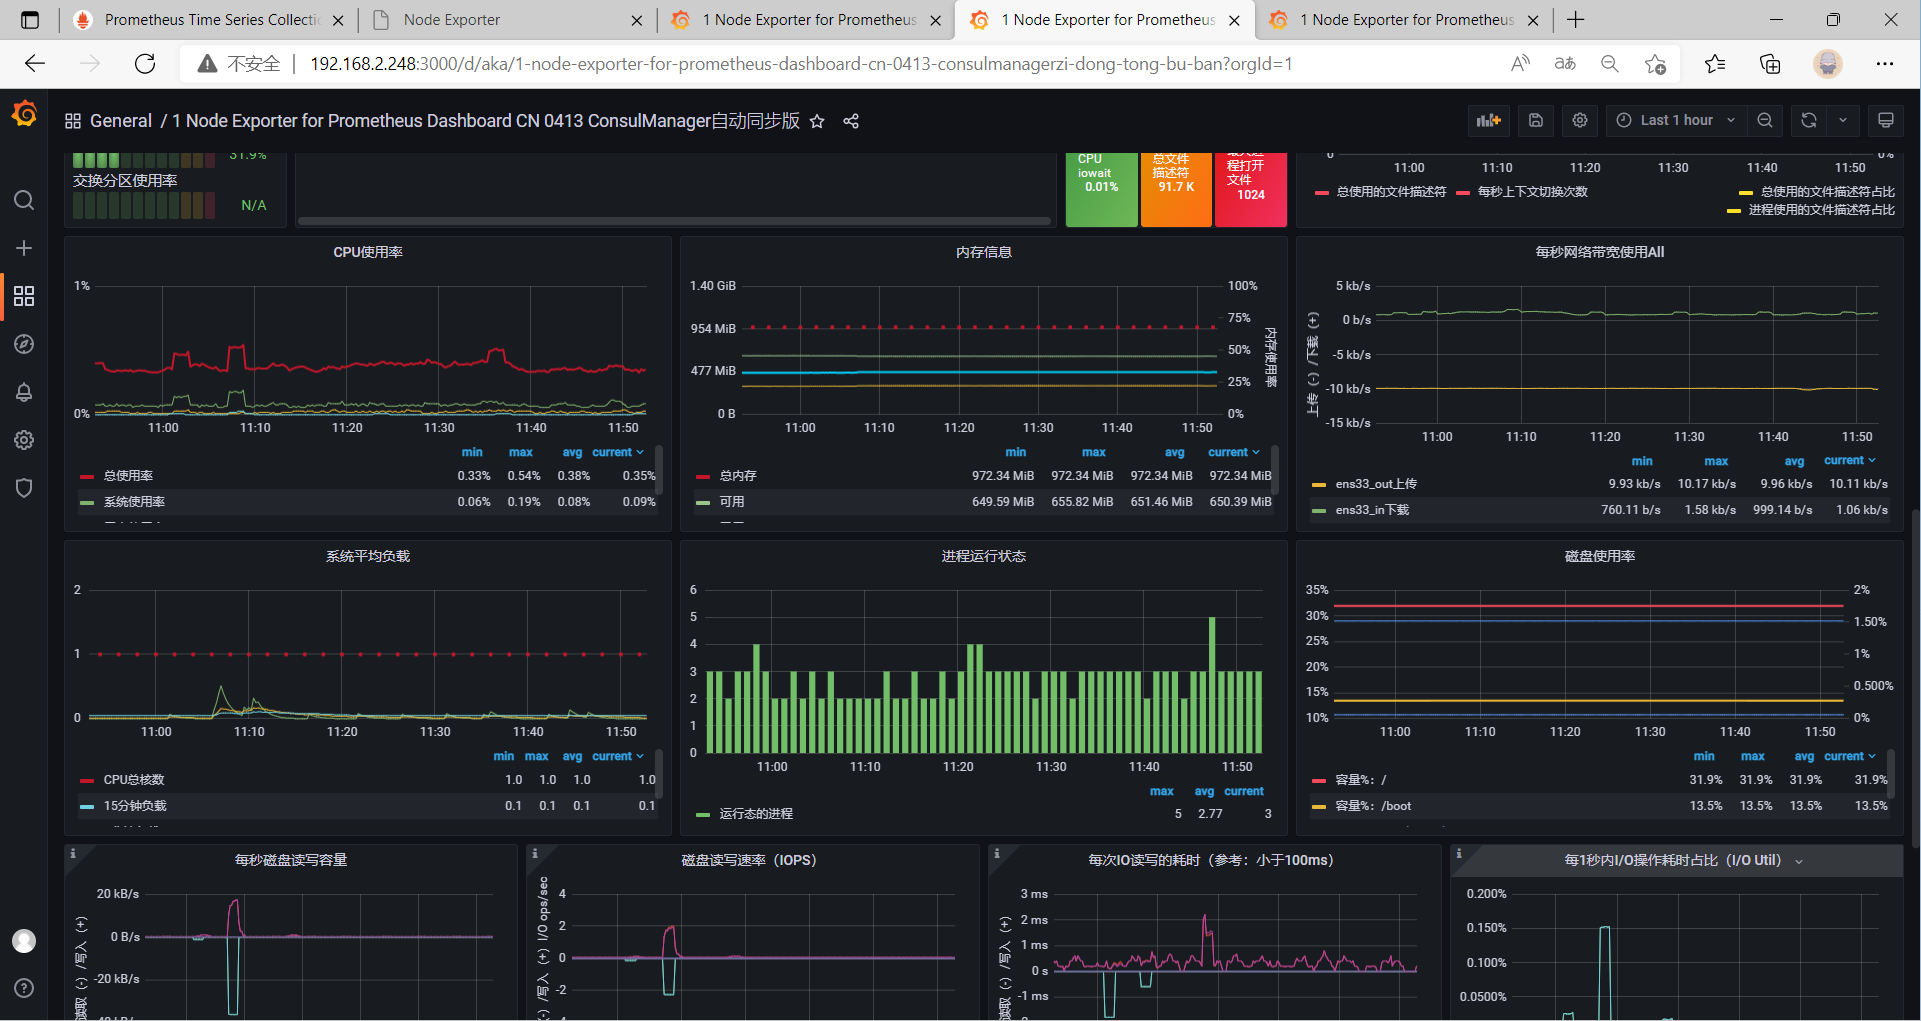
Task: Click the dashboards grid icon beside General
Action: 73,121
